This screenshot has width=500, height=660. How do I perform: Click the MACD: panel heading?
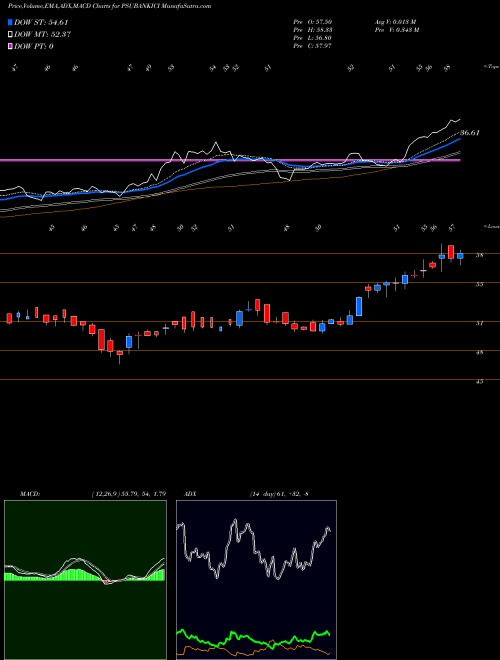[29, 493]
